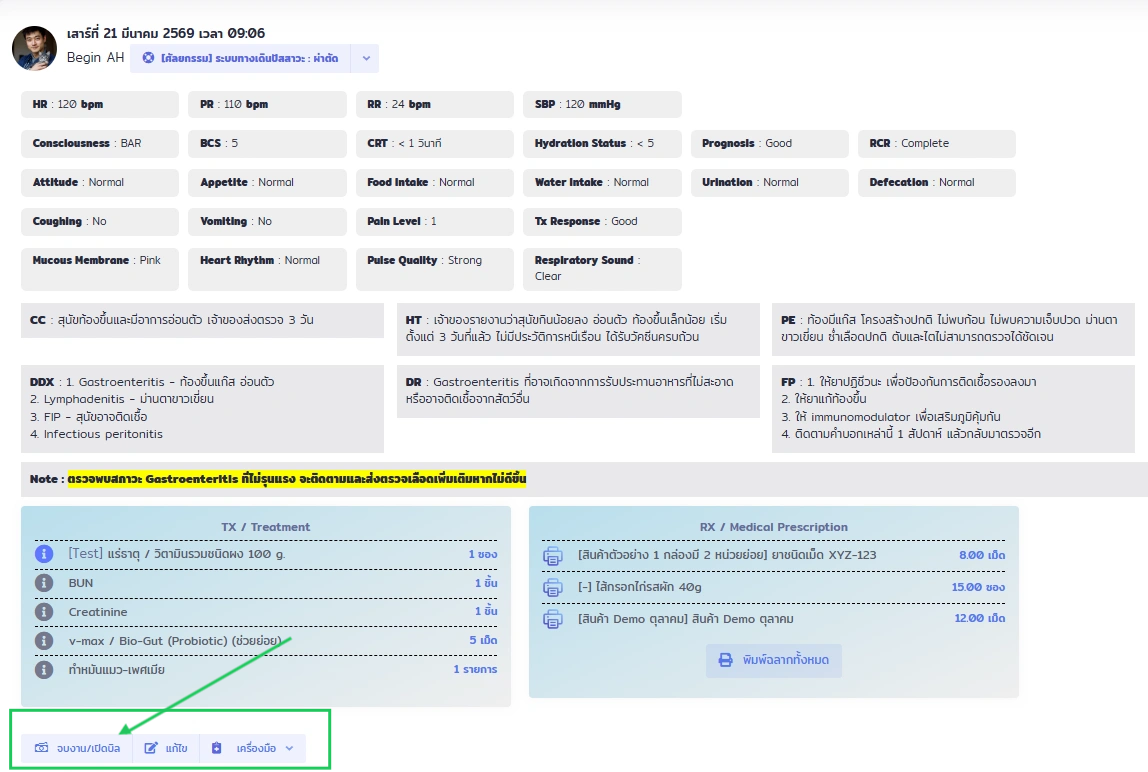Print label for ยาชนิดเม็ด XYZ-123

(553, 555)
